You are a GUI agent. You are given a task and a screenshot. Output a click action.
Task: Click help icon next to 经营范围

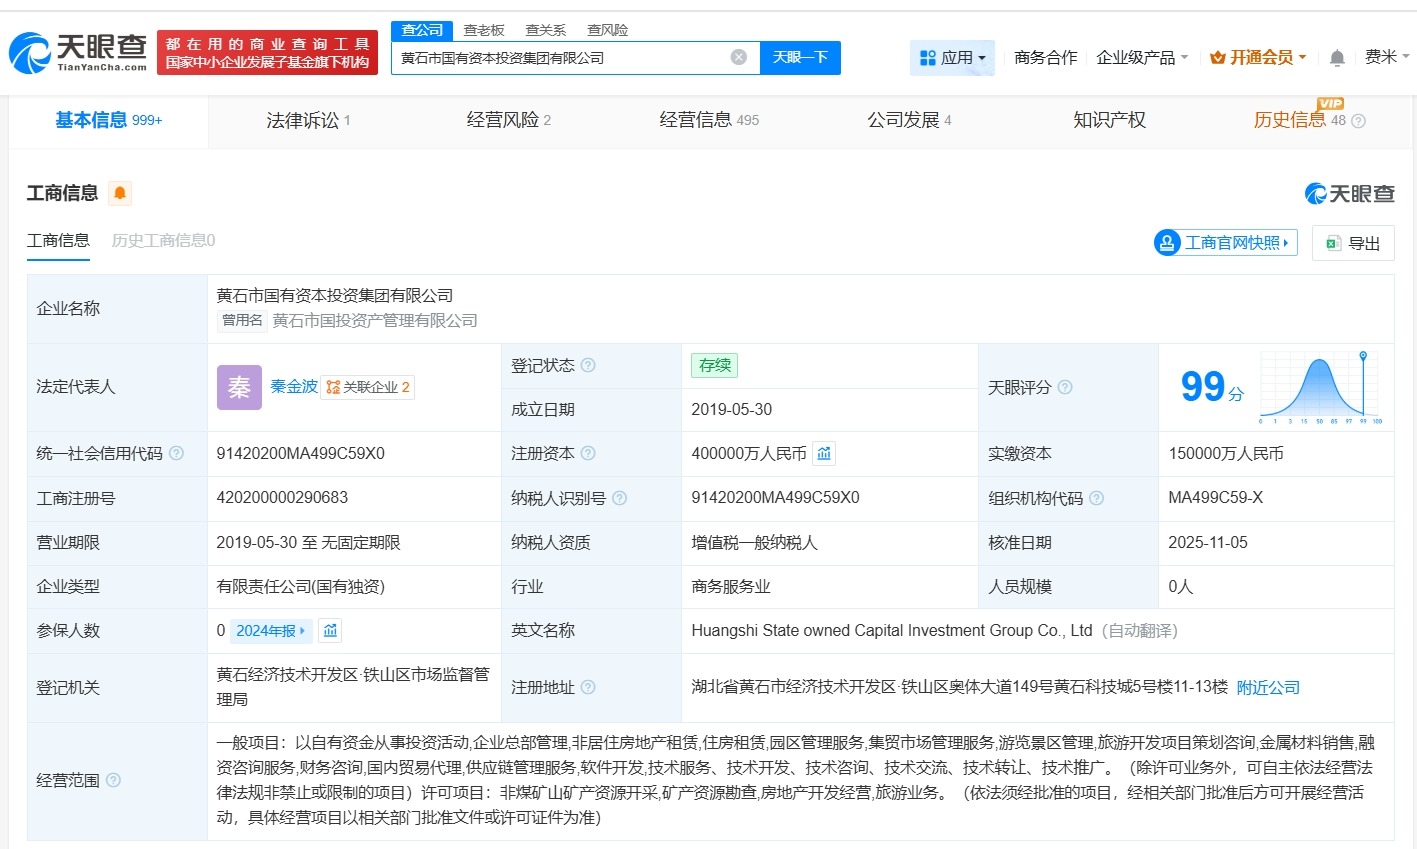click(x=113, y=780)
